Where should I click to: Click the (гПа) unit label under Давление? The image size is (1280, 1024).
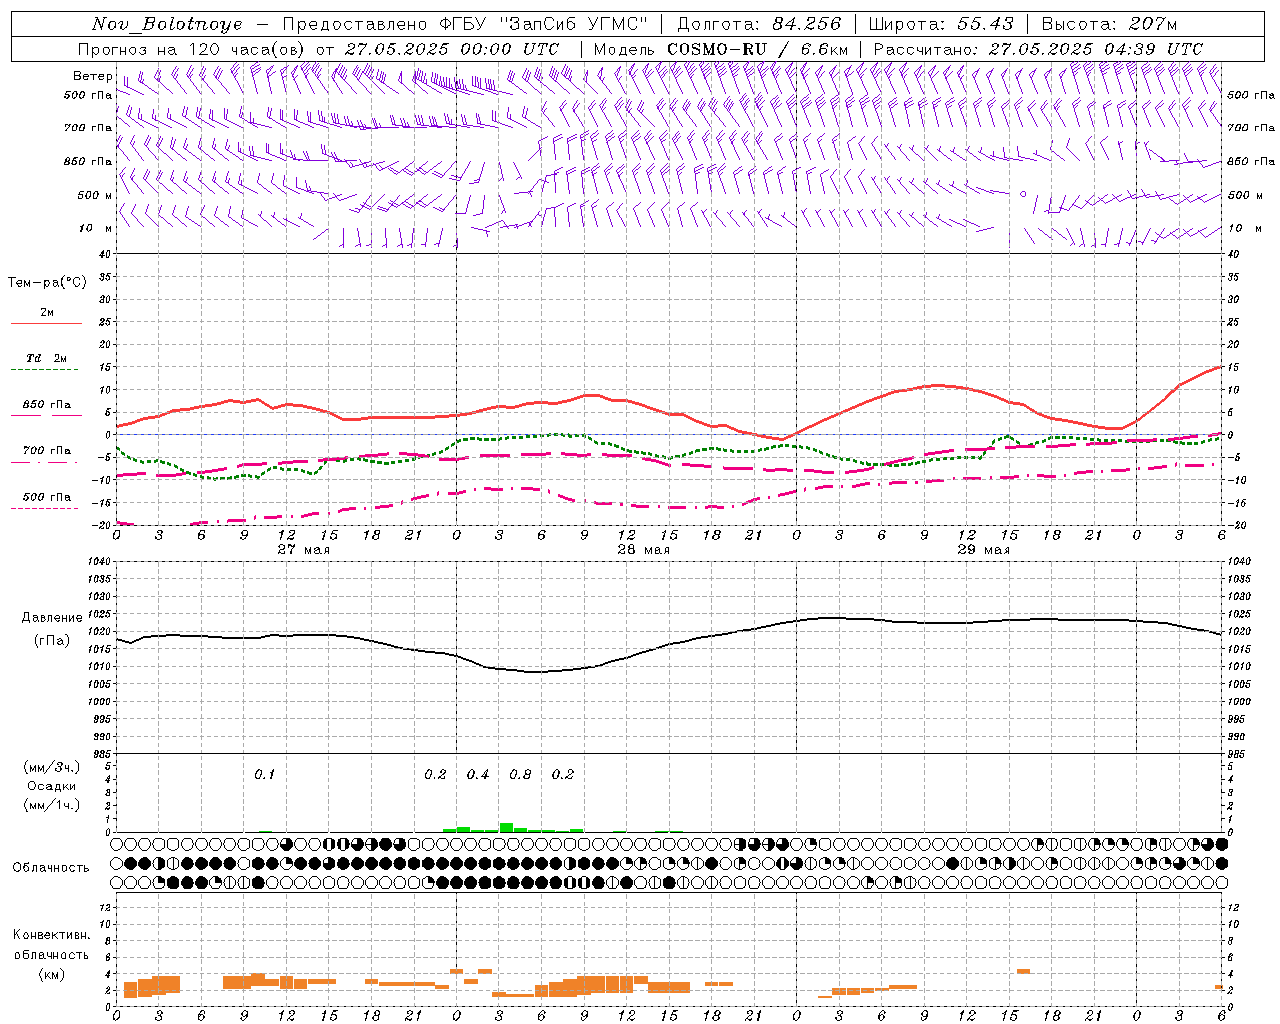(52, 640)
